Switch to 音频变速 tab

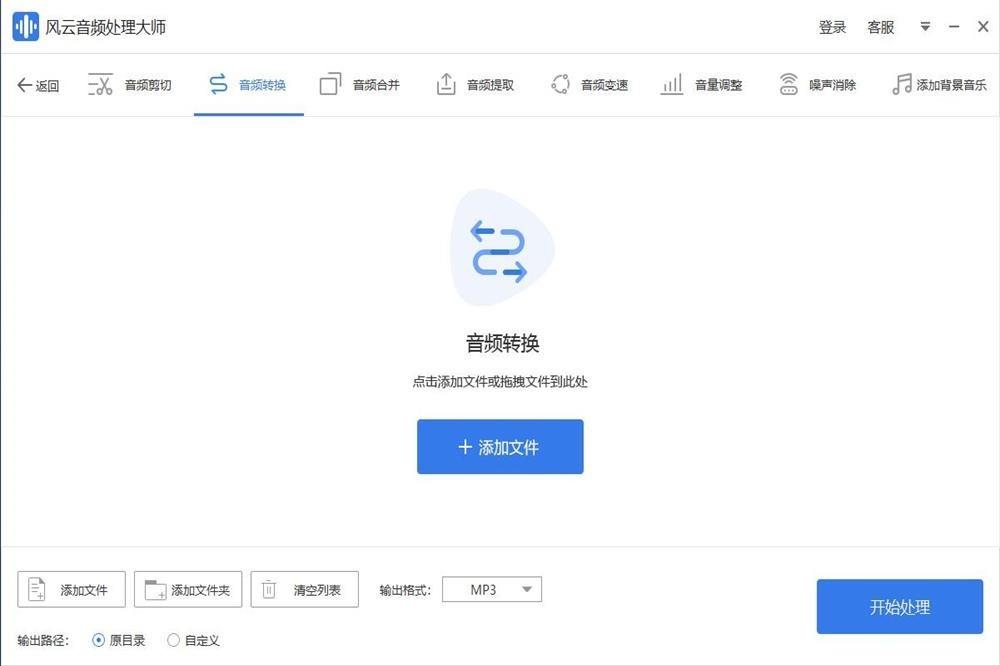[589, 85]
